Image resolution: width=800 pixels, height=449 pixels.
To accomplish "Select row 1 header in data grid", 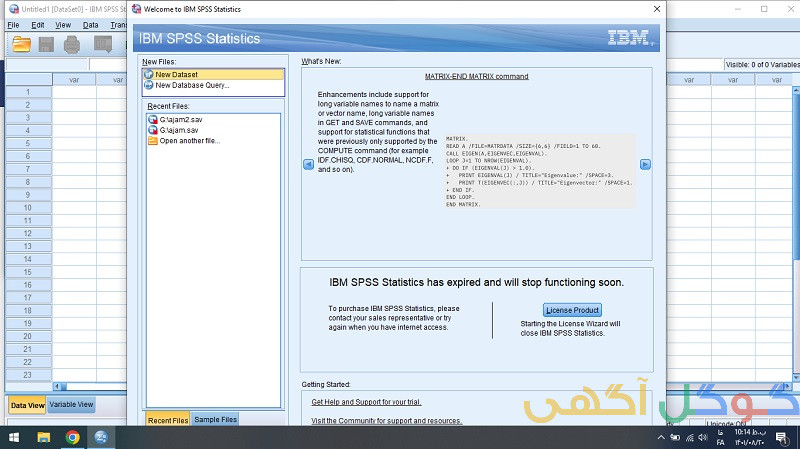I will [x=28, y=92].
